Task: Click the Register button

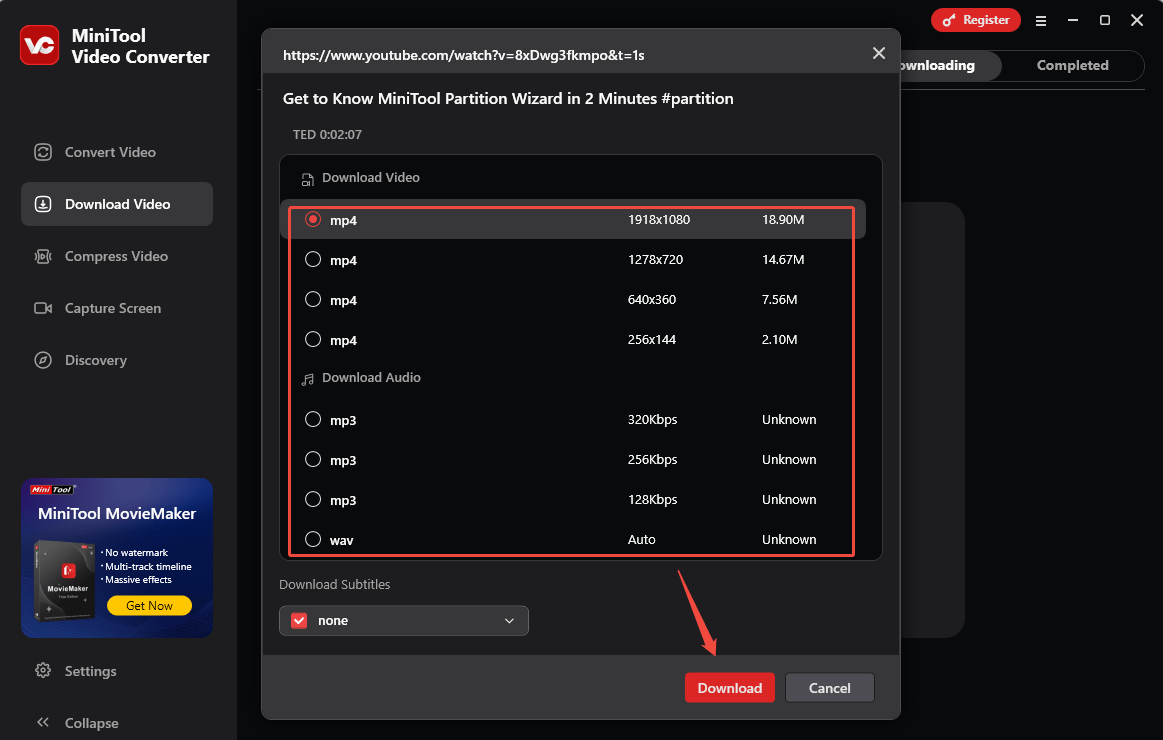Action: (x=975, y=20)
